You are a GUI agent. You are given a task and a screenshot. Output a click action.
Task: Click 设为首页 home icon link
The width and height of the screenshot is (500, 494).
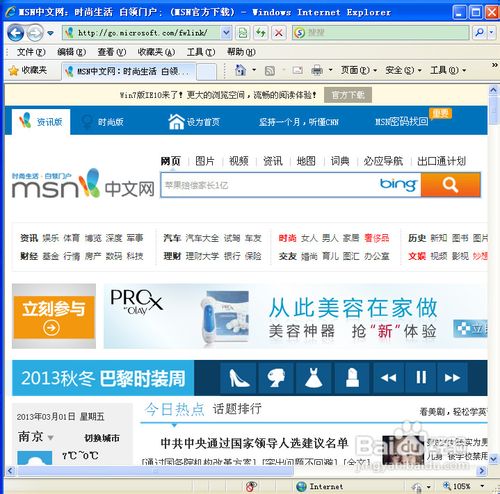click(x=194, y=122)
